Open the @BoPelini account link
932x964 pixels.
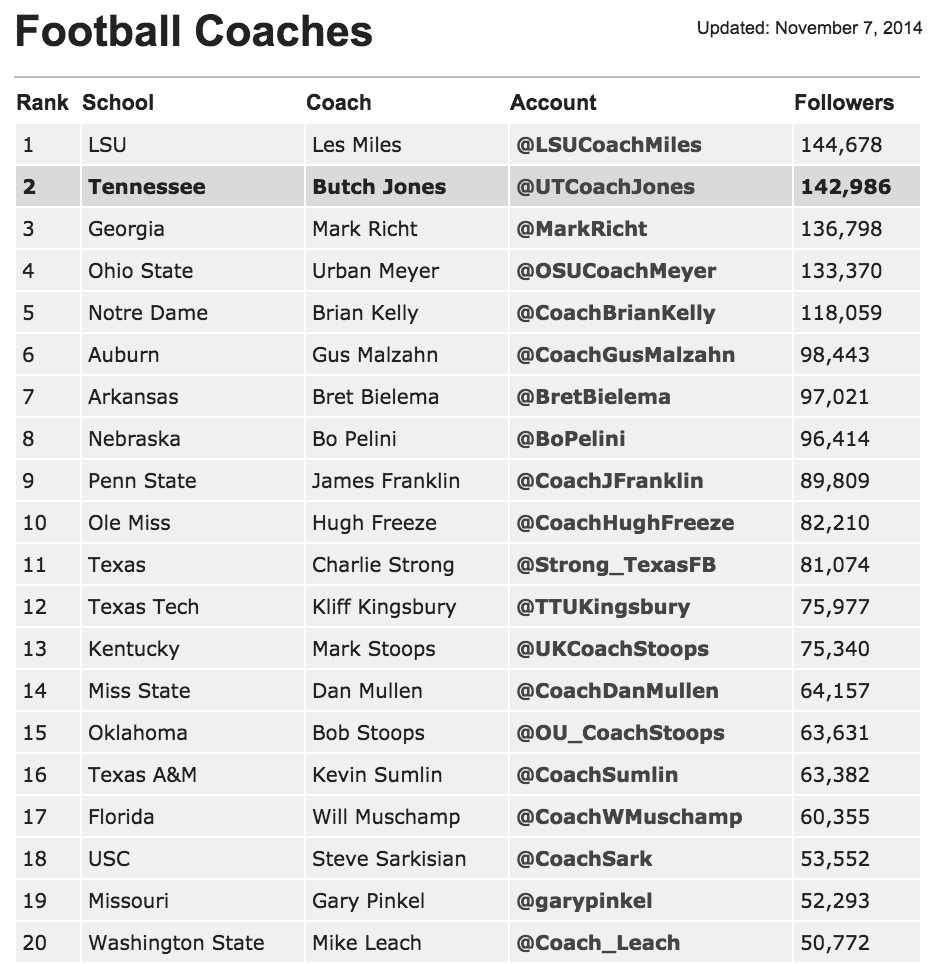[571, 439]
